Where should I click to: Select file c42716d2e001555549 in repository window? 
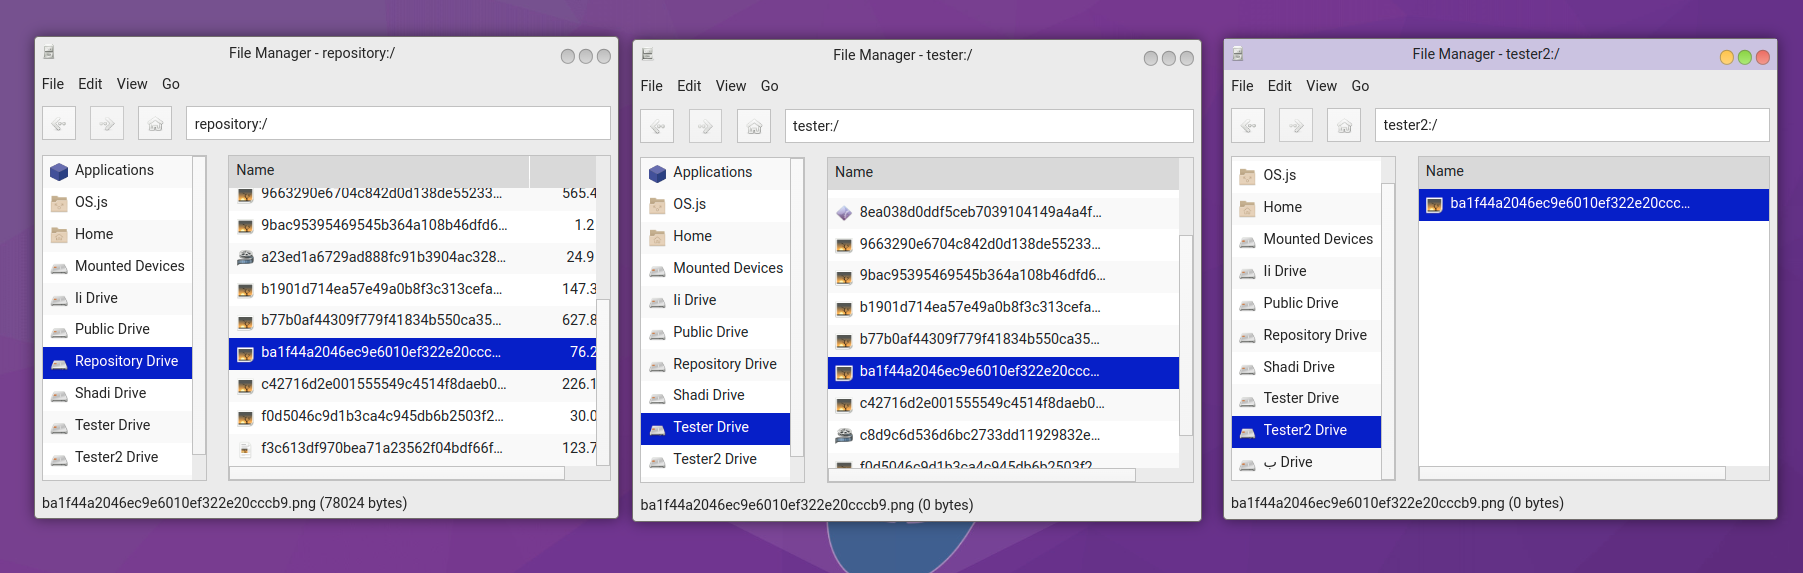coord(413,384)
